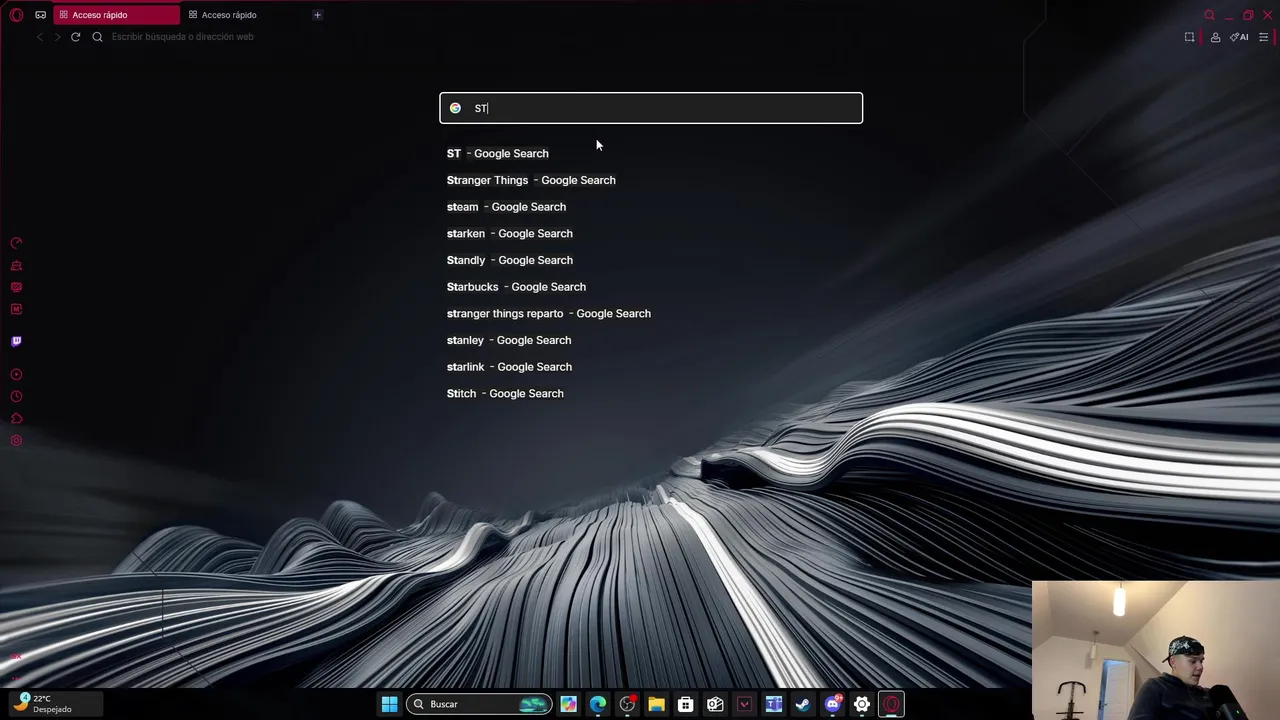
Task: Go forward with the forward arrow
Action: 57,37
